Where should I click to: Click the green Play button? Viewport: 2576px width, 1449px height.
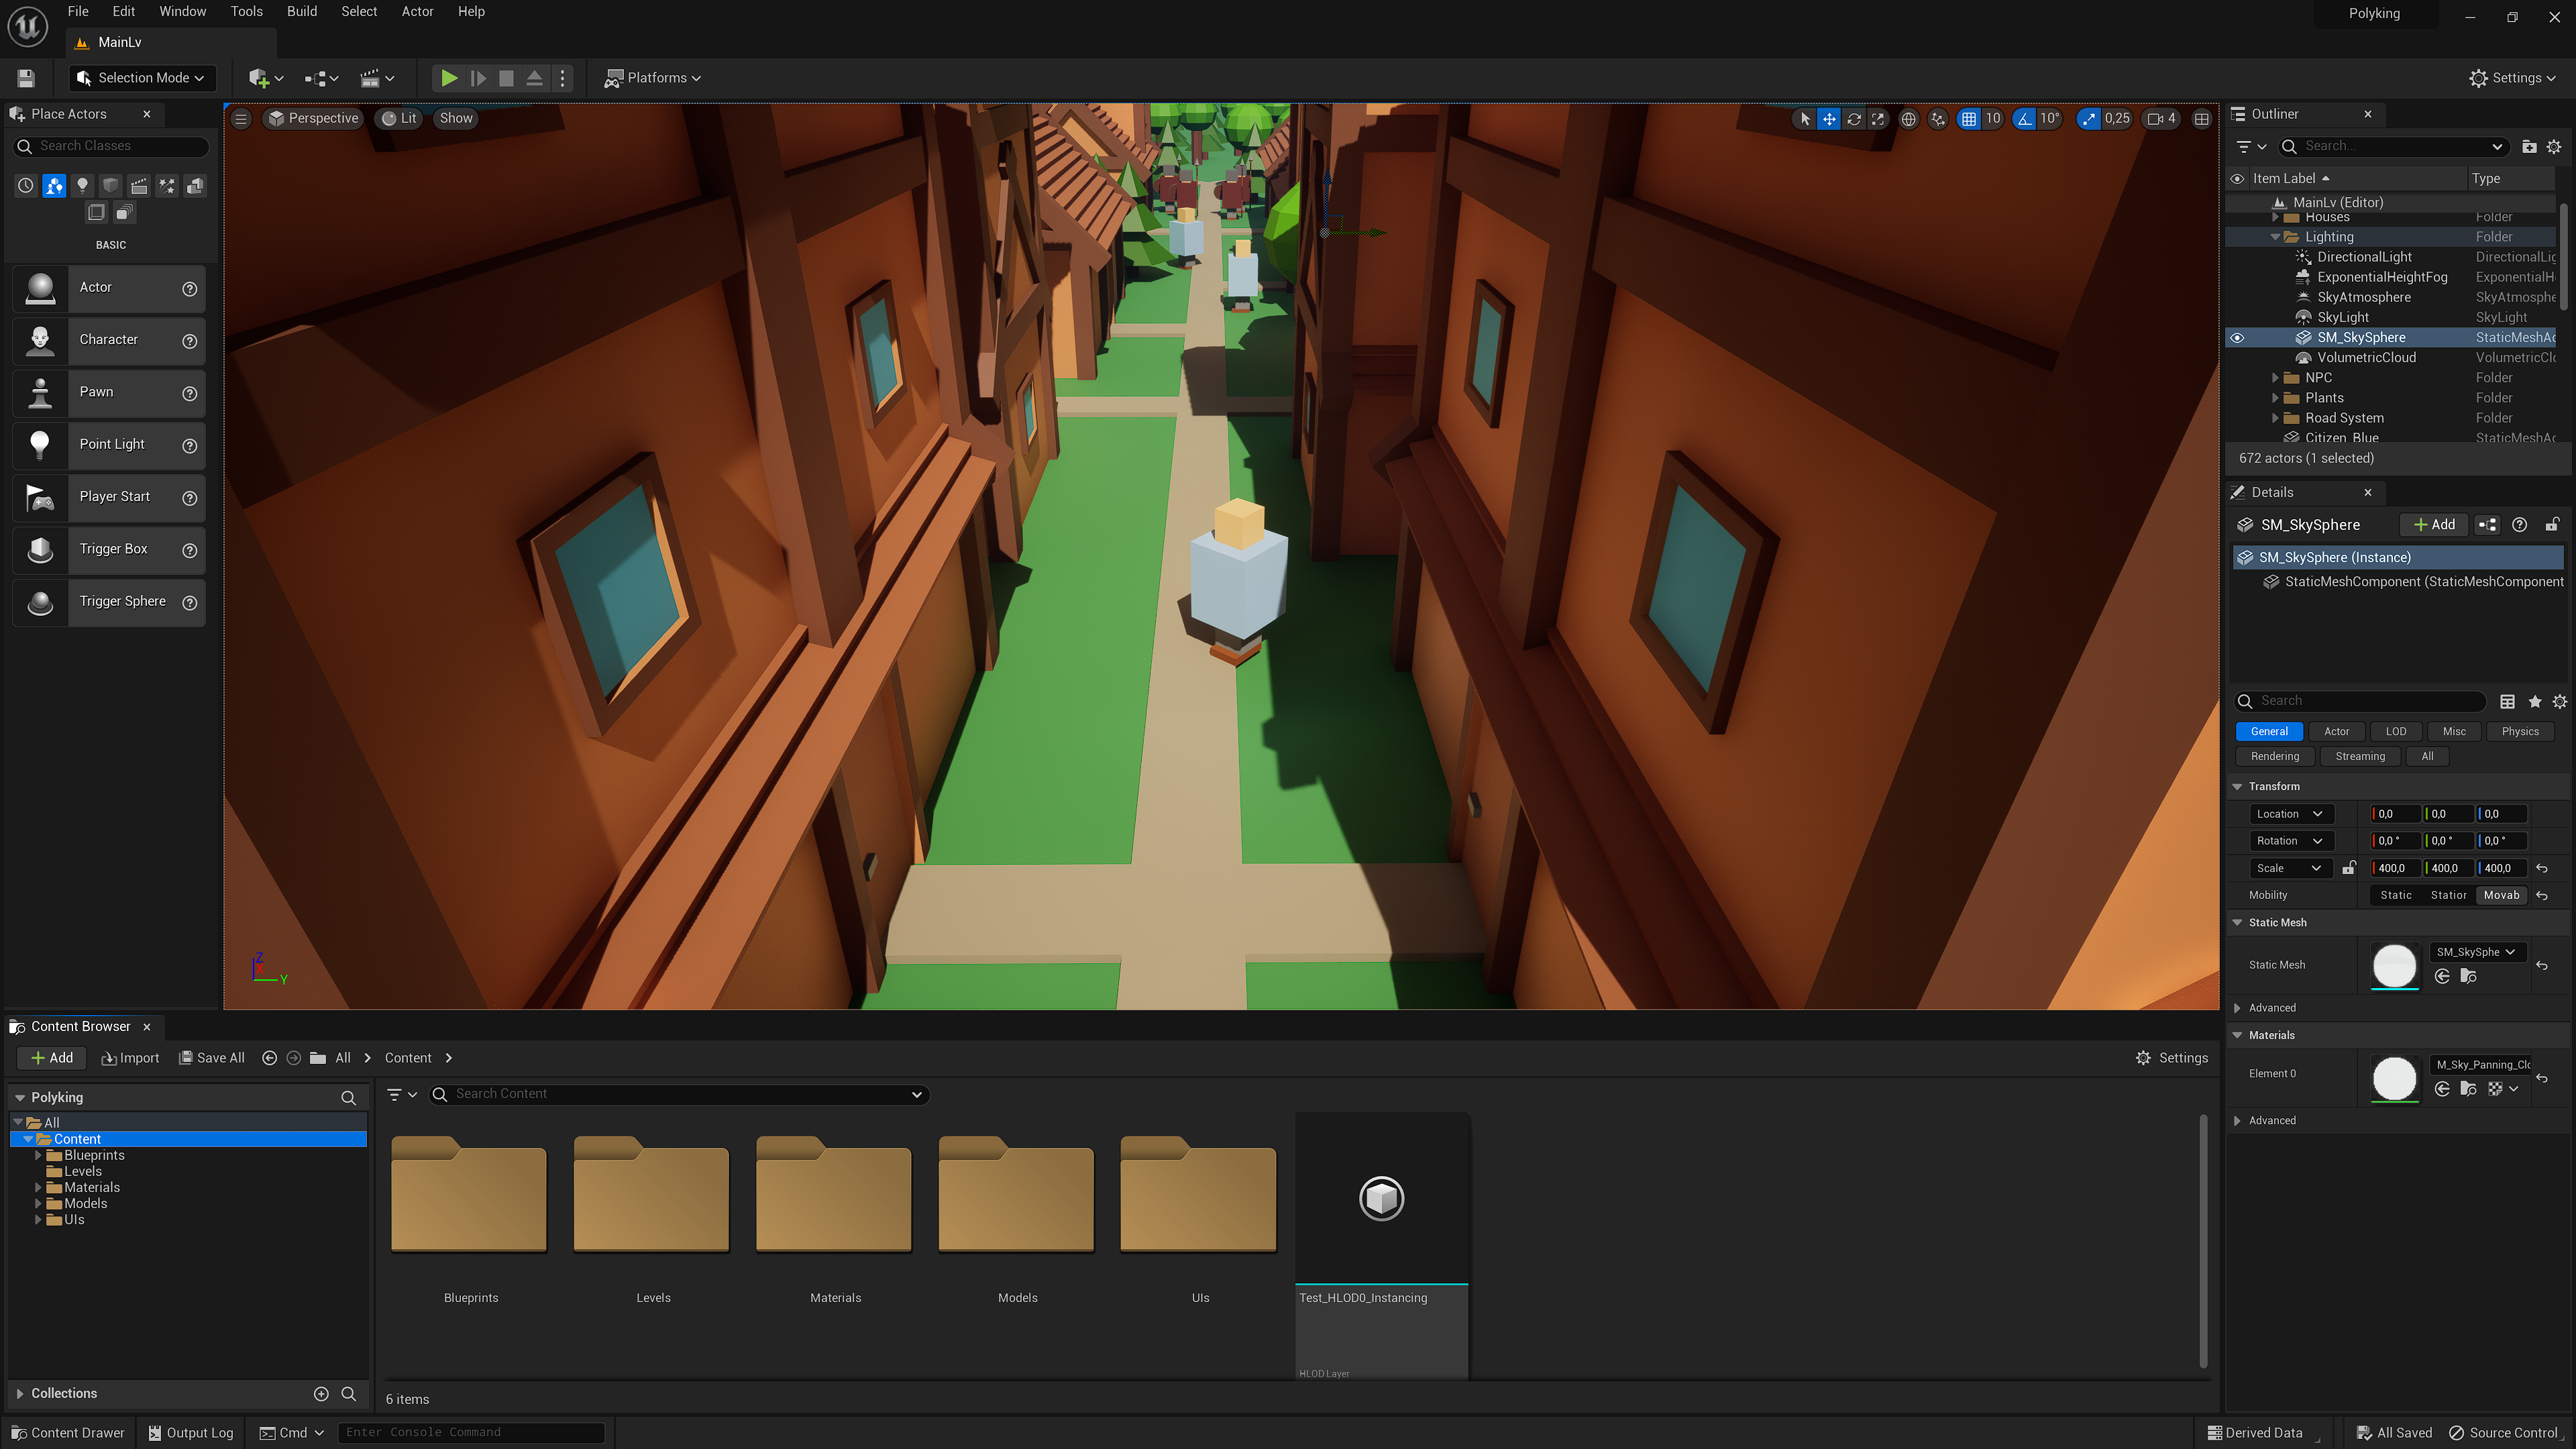pos(449,78)
